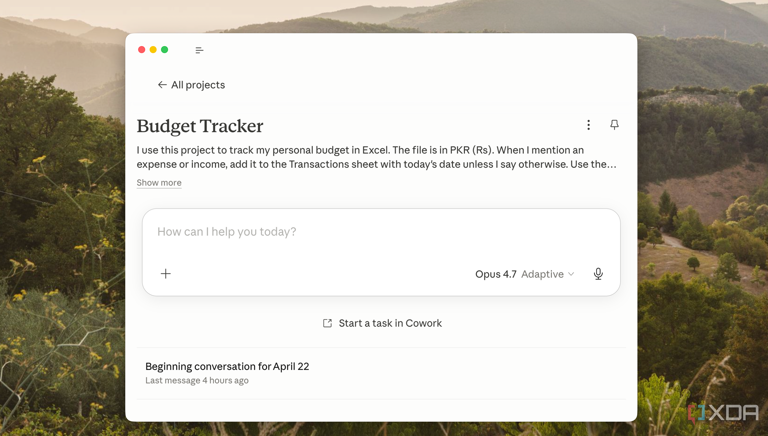The width and height of the screenshot is (768, 436).
Task: Click the yellow minimize window button
Action: coord(153,50)
